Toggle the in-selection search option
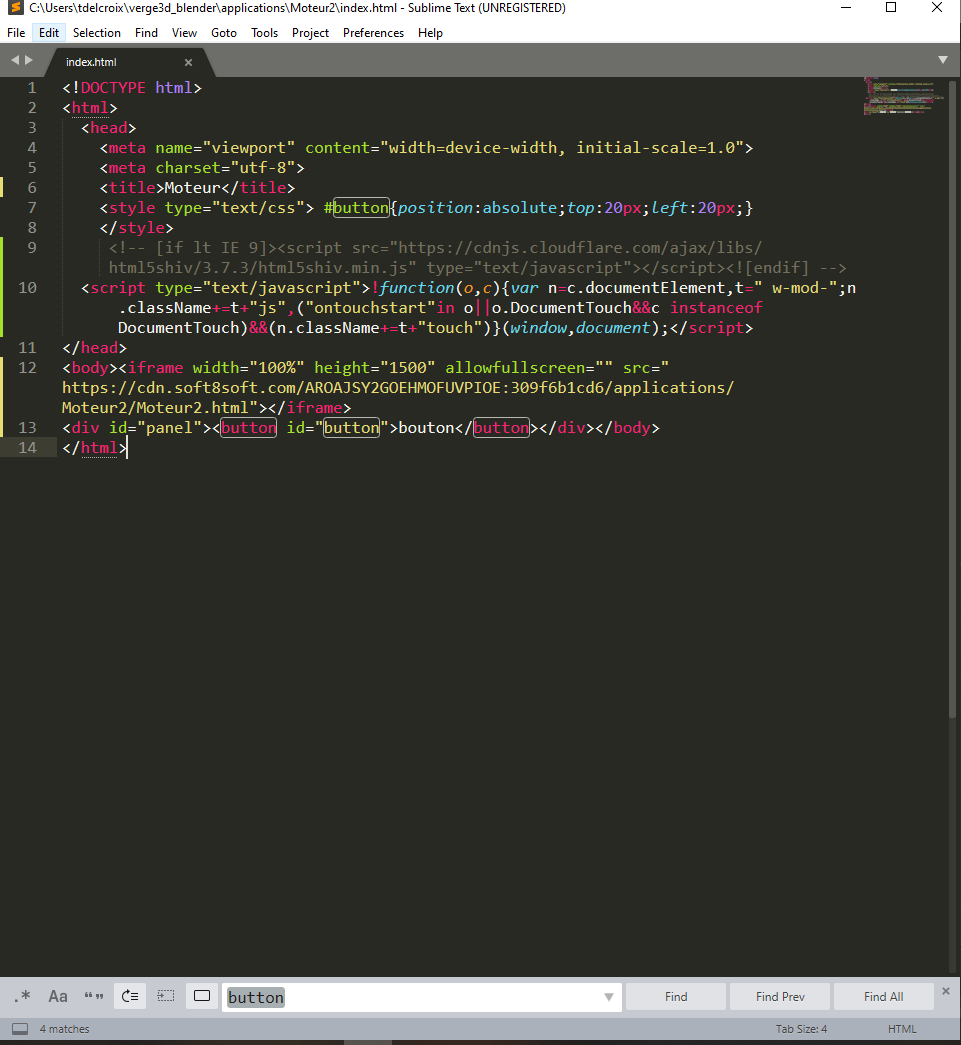Screen dimensions: 961x1045 [166, 996]
